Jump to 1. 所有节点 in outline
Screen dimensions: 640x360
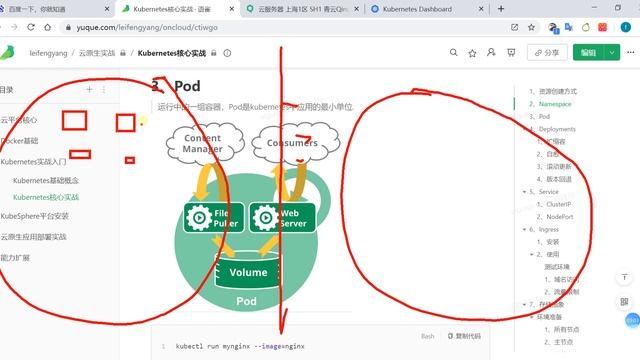(x=562, y=329)
